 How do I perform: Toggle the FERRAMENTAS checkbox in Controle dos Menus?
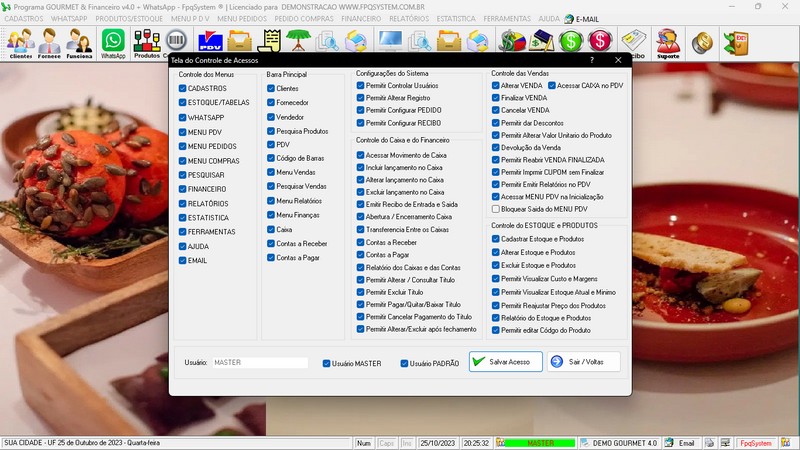pos(182,232)
